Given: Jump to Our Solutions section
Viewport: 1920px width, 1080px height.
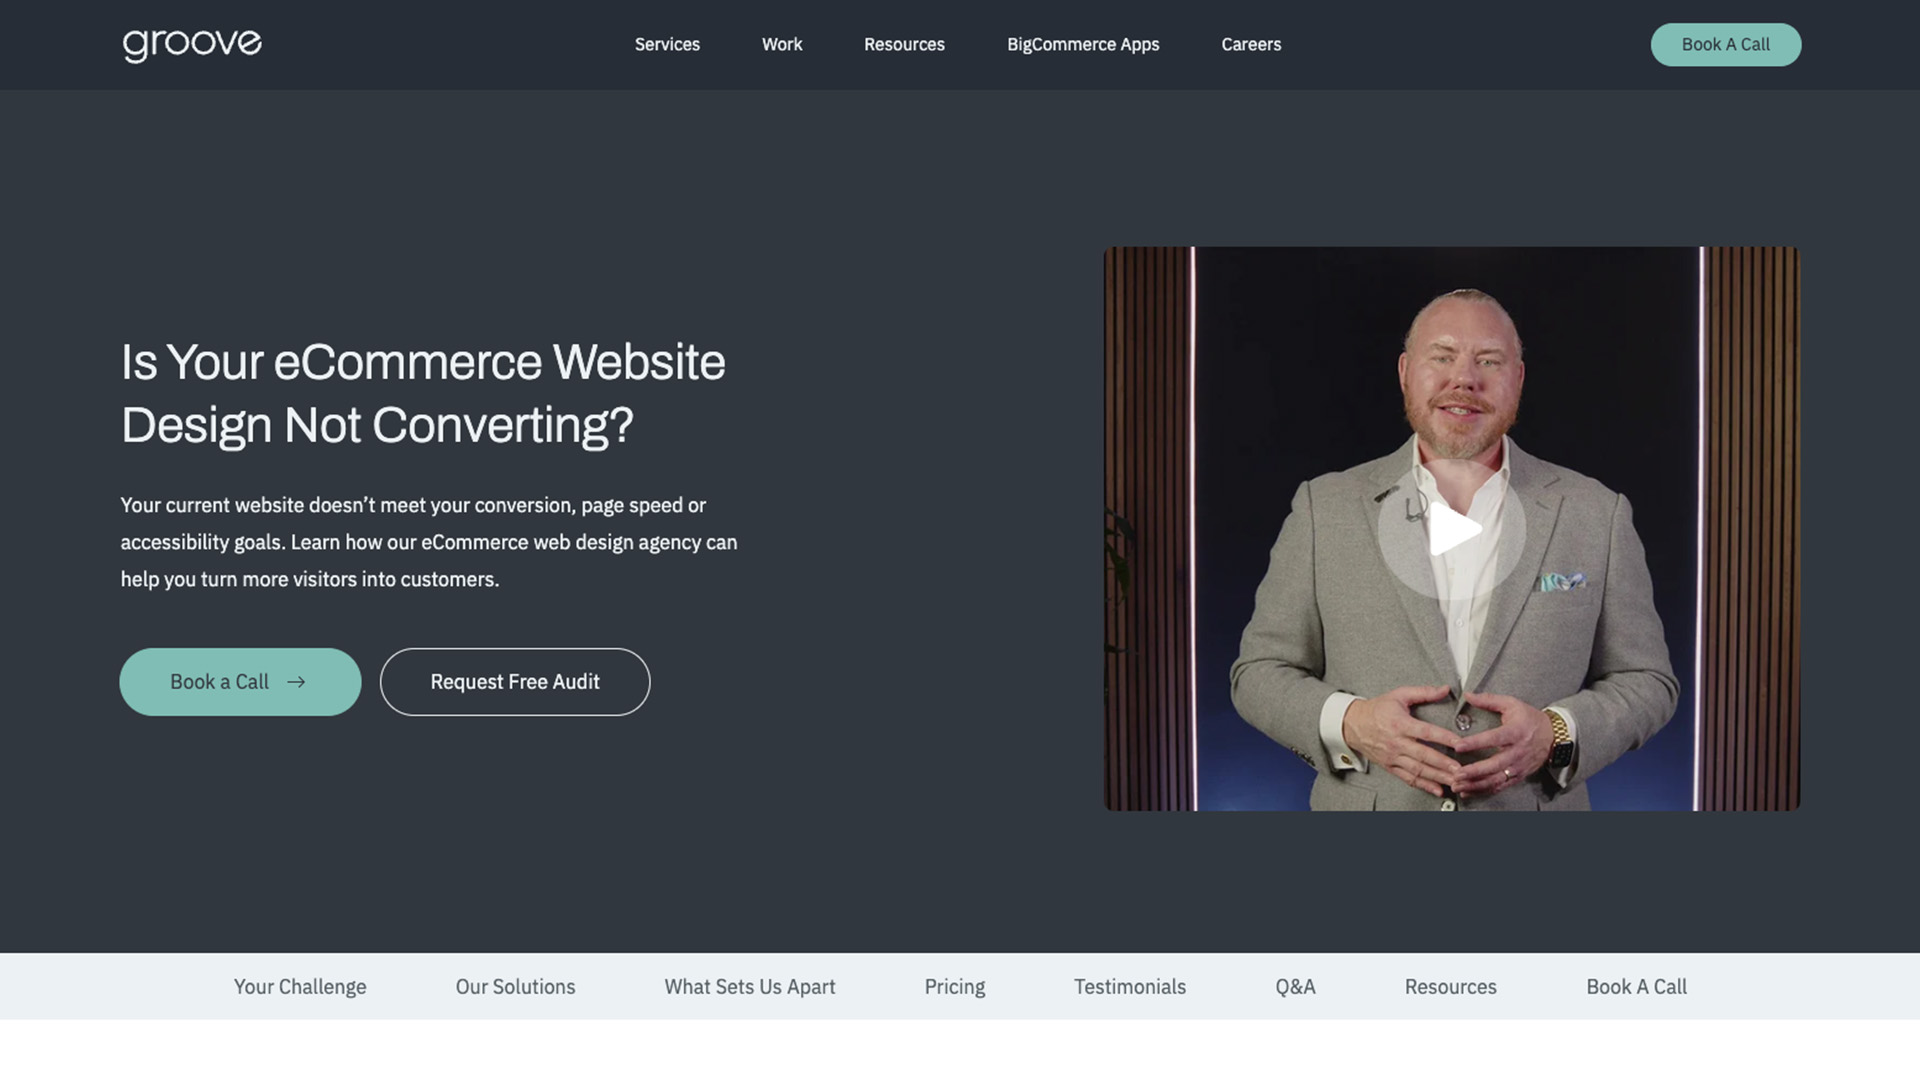Looking at the screenshot, I should point(515,987).
